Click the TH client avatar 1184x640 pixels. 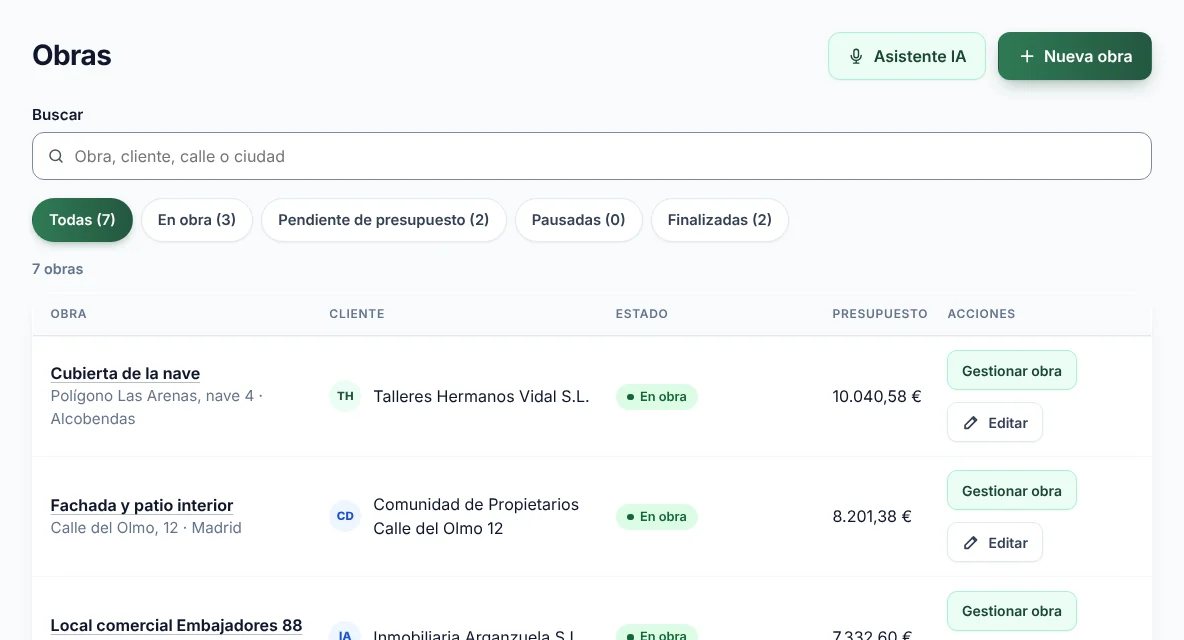point(345,396)
